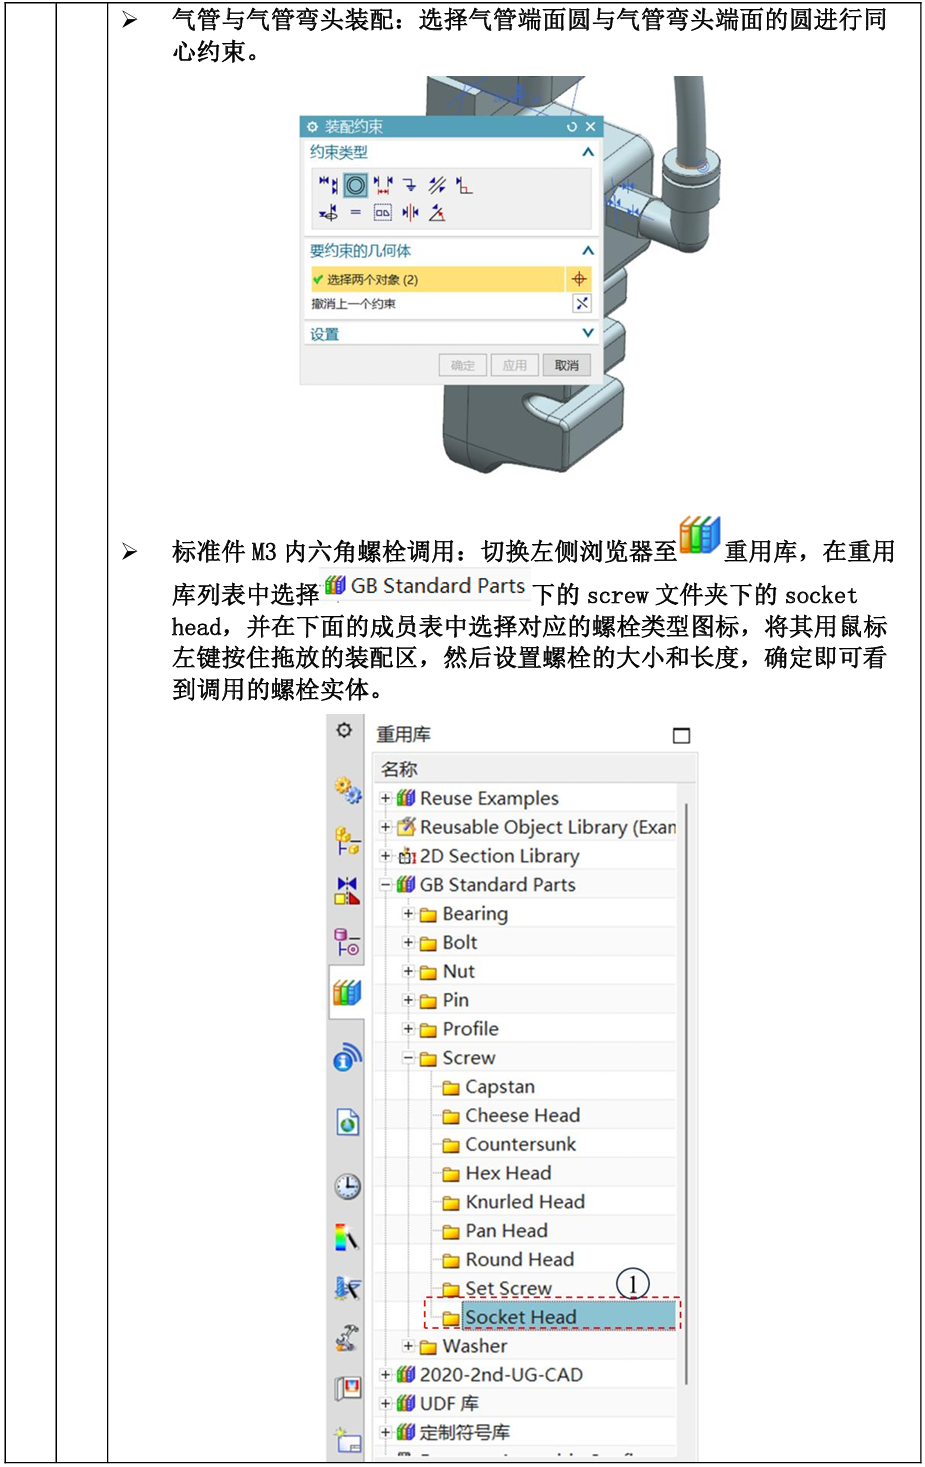
Task: Select the Perpendicular constraint type icon
Action: (x=464, y=185)
